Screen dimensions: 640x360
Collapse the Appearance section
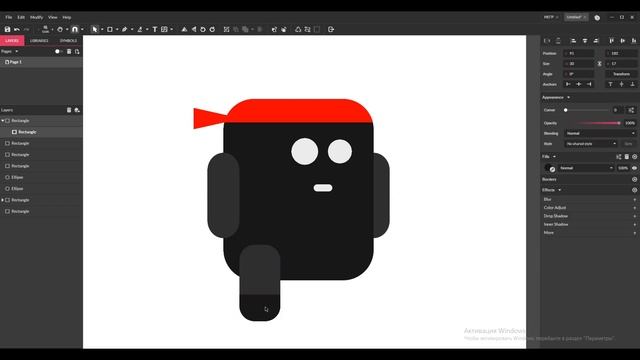(x=568, y=98)
